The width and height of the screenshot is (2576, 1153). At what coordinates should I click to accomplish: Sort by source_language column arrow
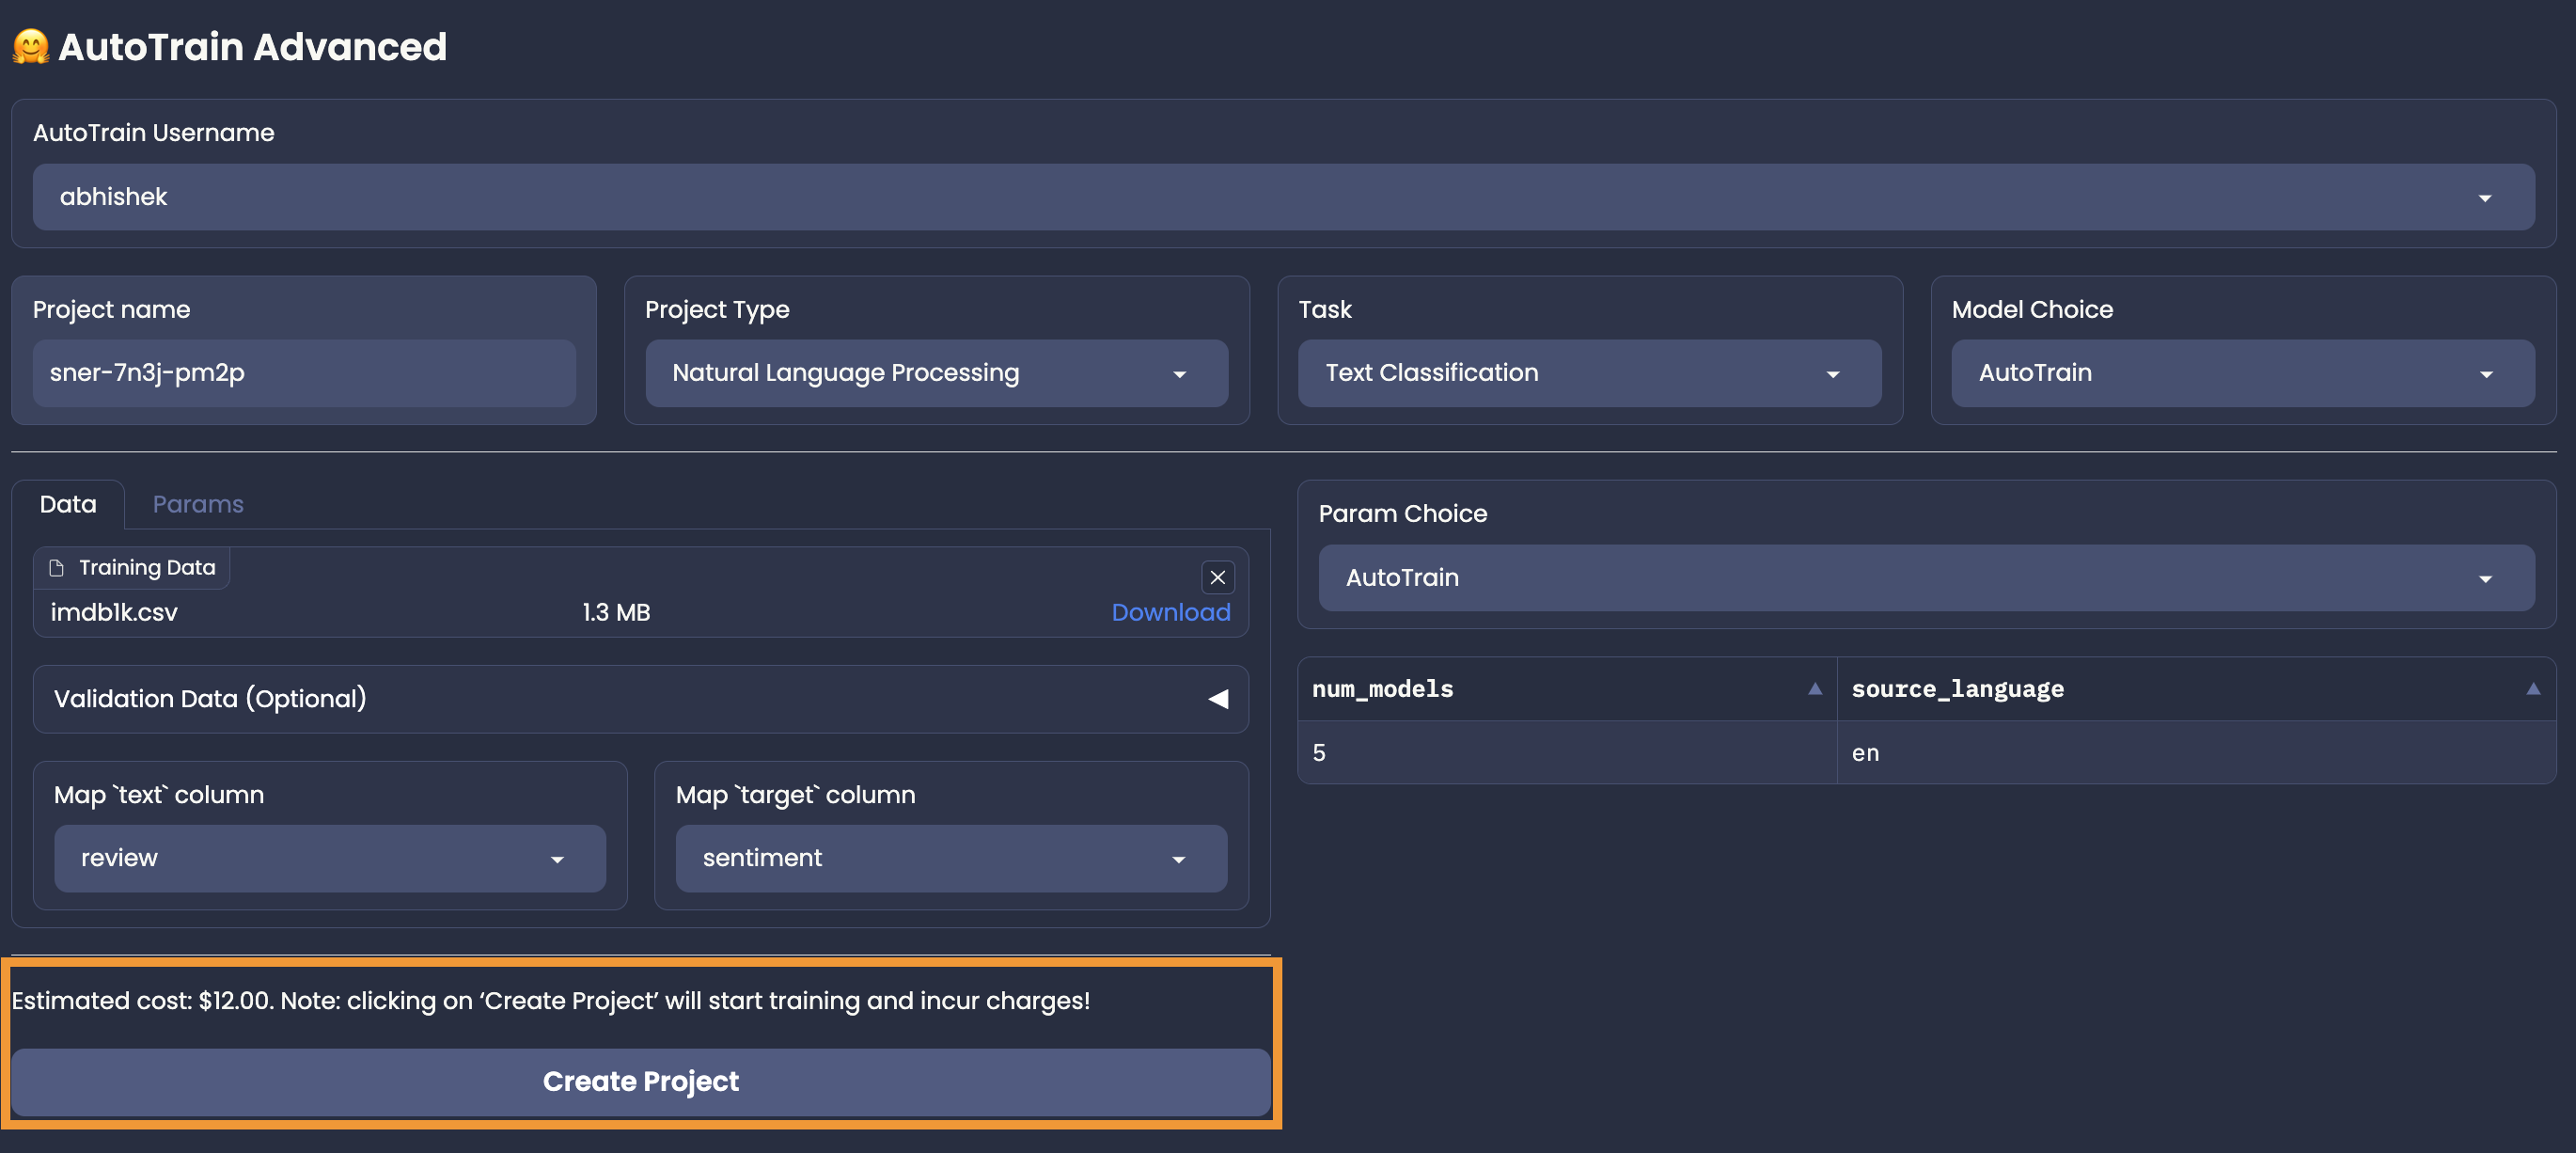click(2532, 689)
